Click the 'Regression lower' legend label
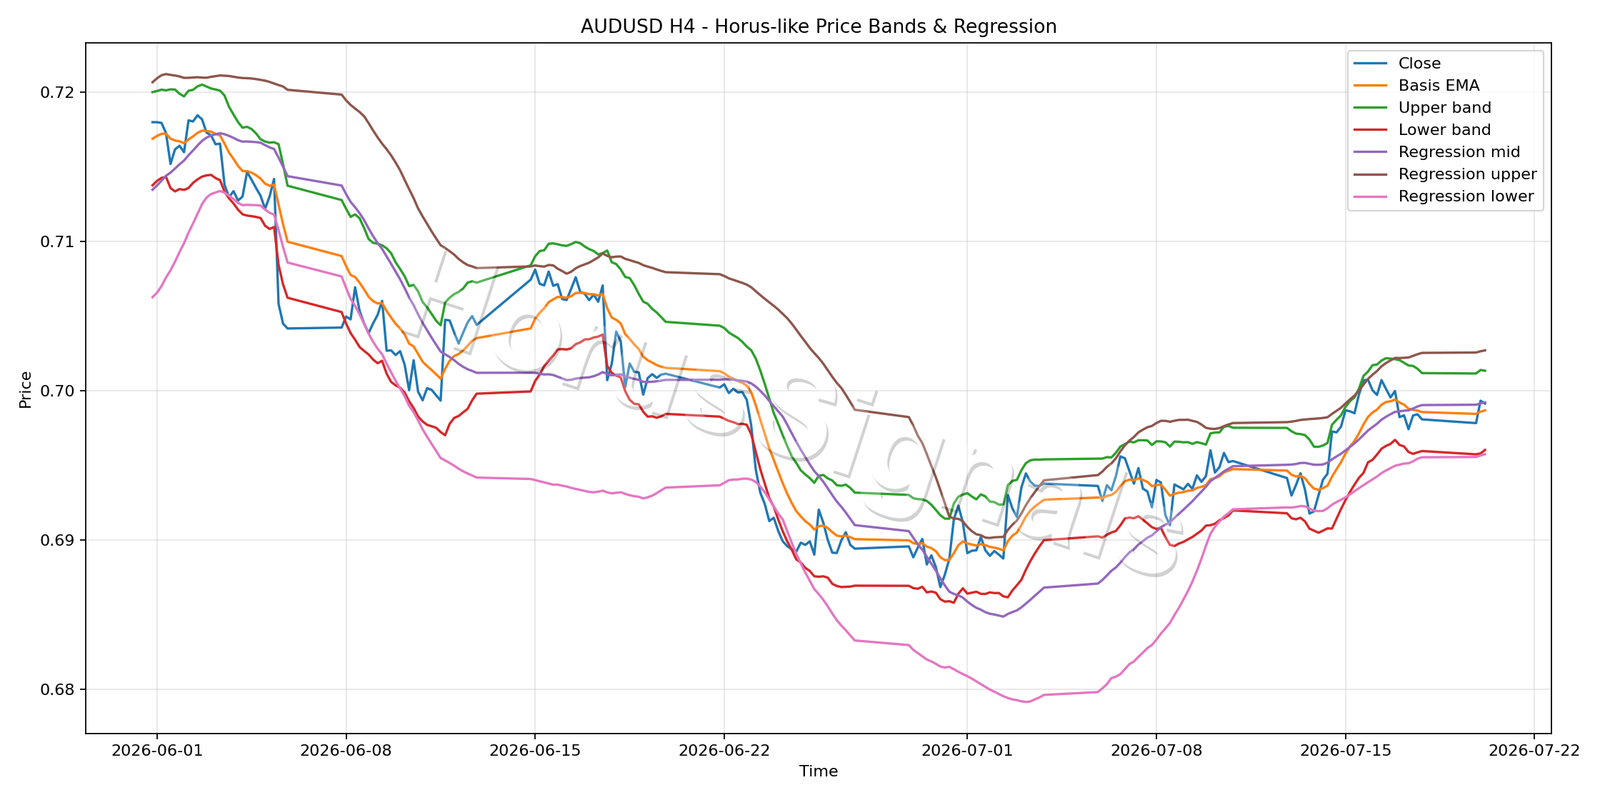This screenshot has height=800, width=1600. click(1466, 196)
